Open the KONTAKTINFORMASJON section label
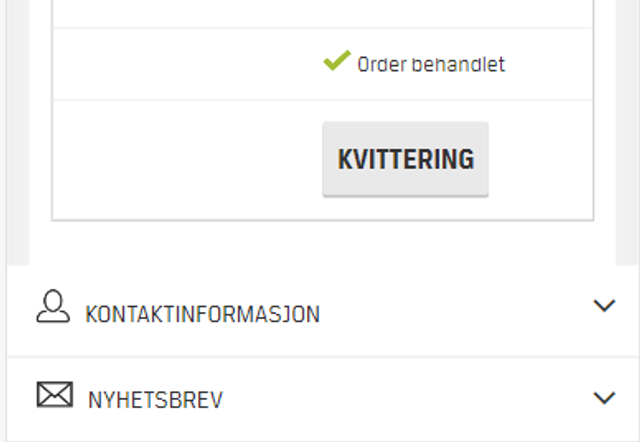 [202, 314]
